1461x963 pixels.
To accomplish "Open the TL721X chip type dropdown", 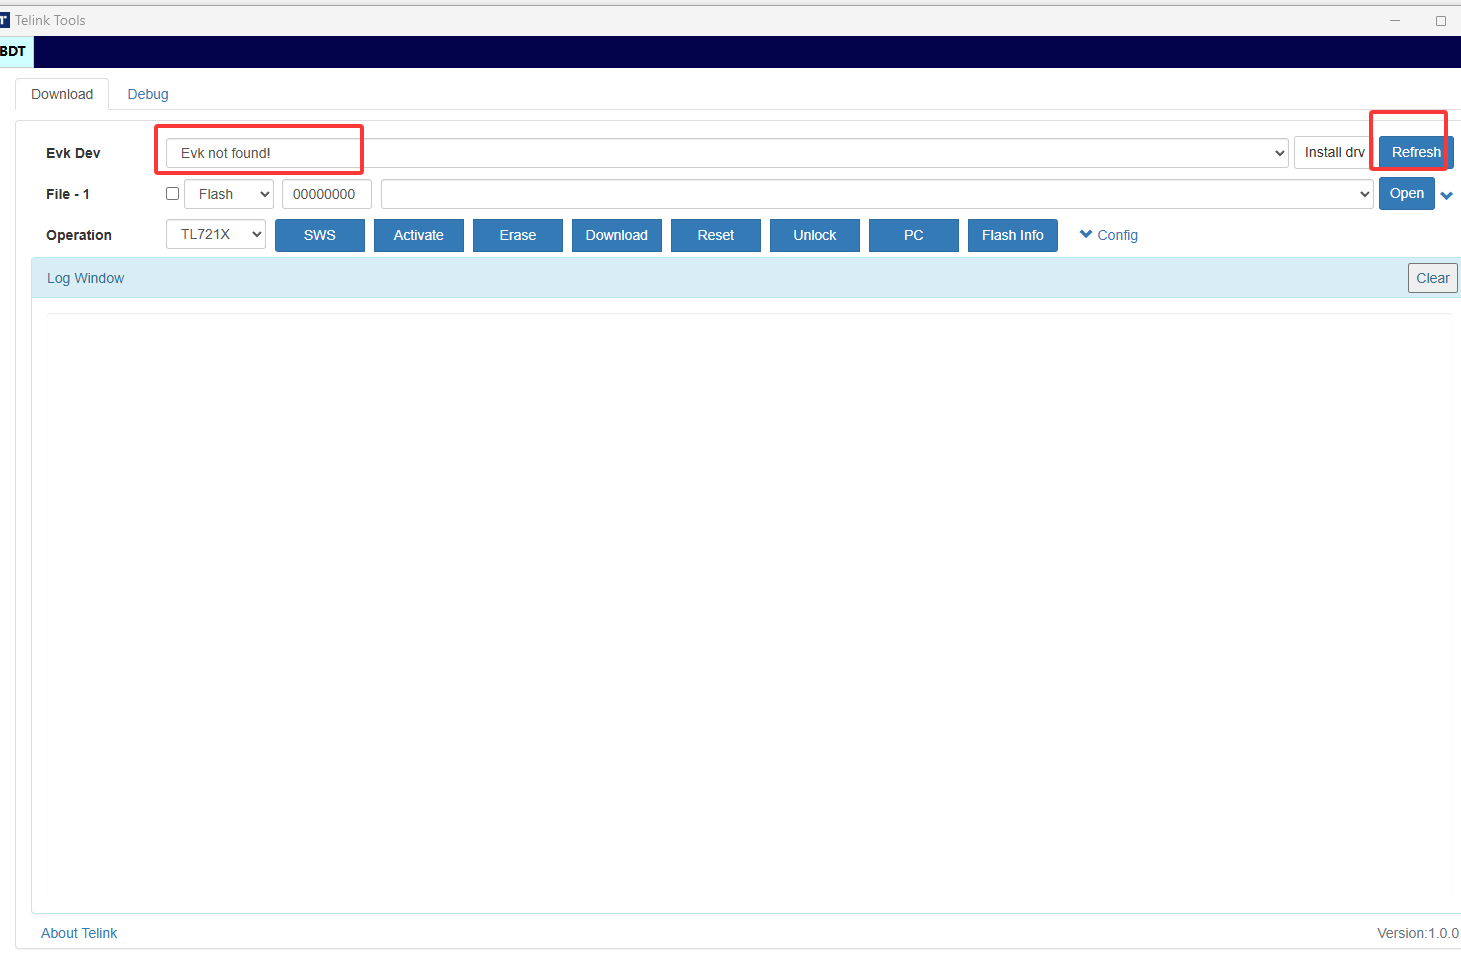I will pyautogui.click(x=216, y=234).
